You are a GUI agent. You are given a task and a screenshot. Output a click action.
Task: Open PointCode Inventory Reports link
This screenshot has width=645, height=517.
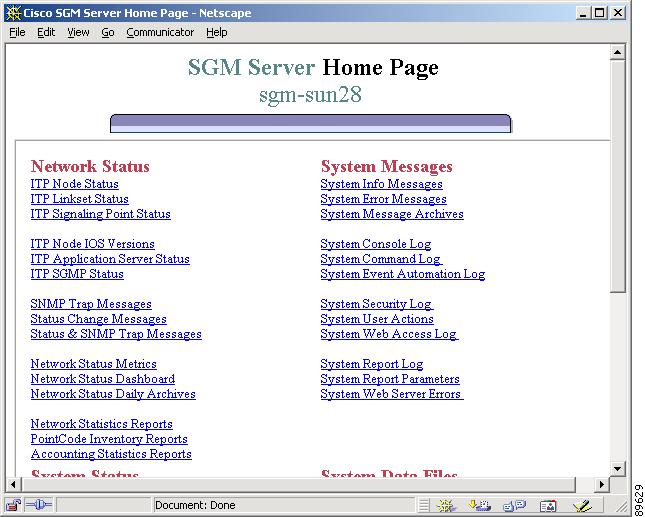[109, 439]
